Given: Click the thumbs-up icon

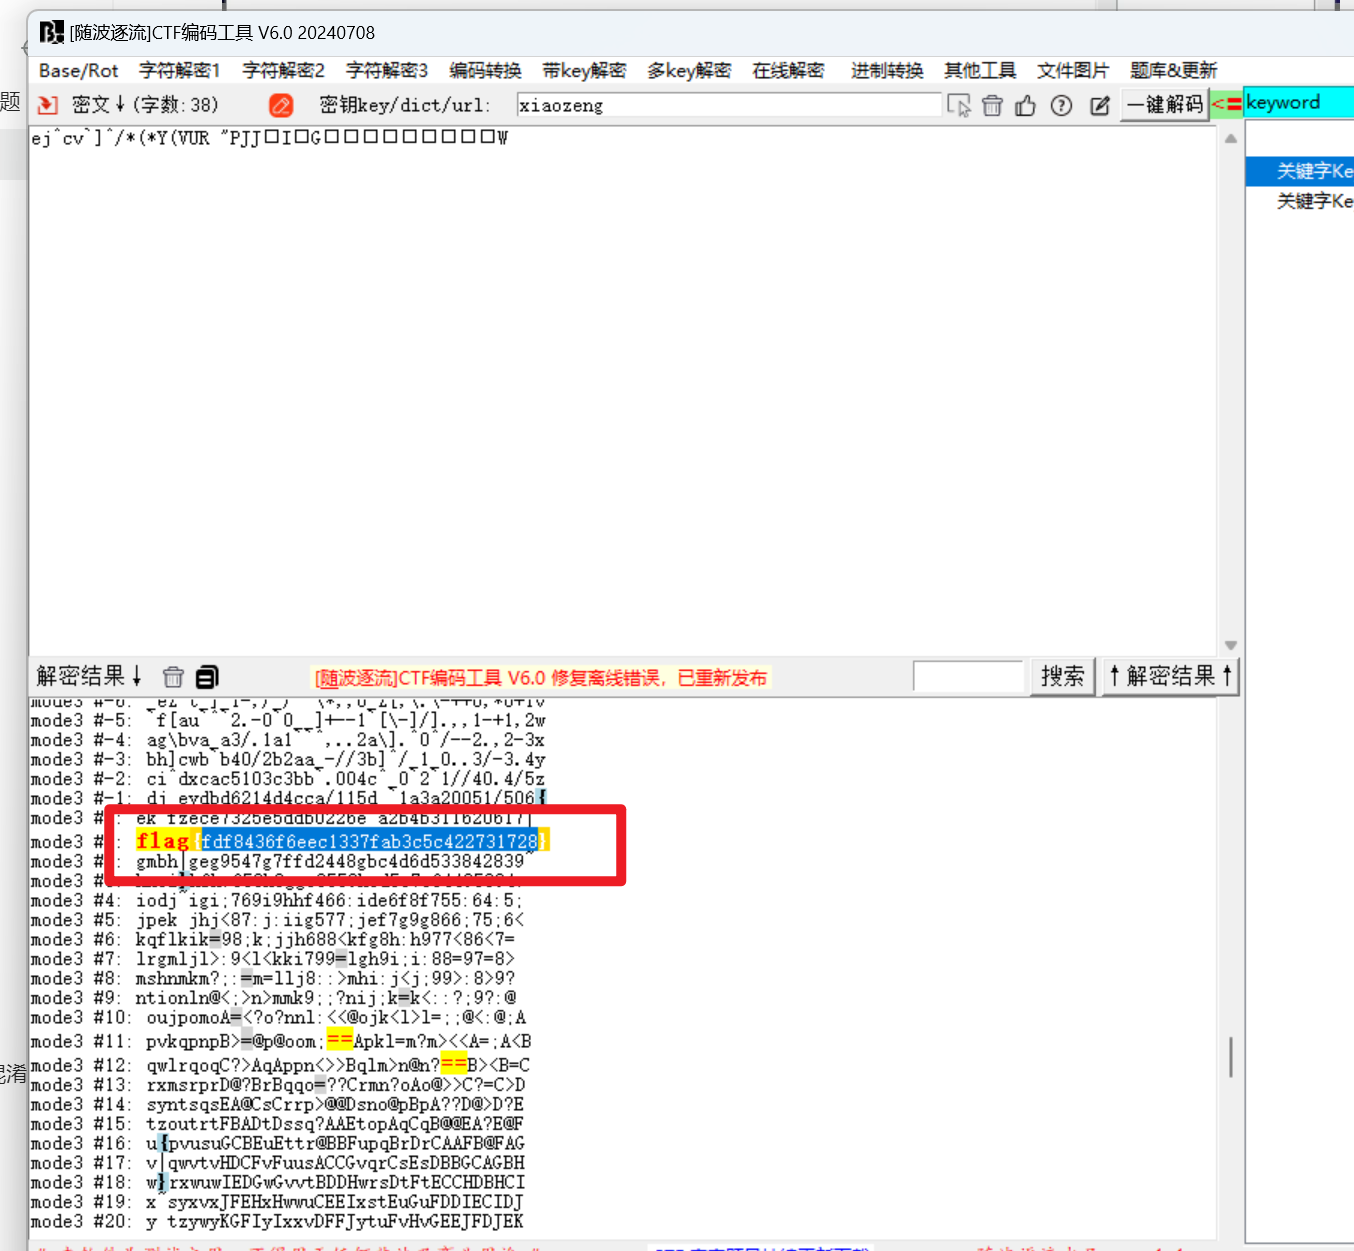Looking at the screenshot, I should [x=1026, y=105].
